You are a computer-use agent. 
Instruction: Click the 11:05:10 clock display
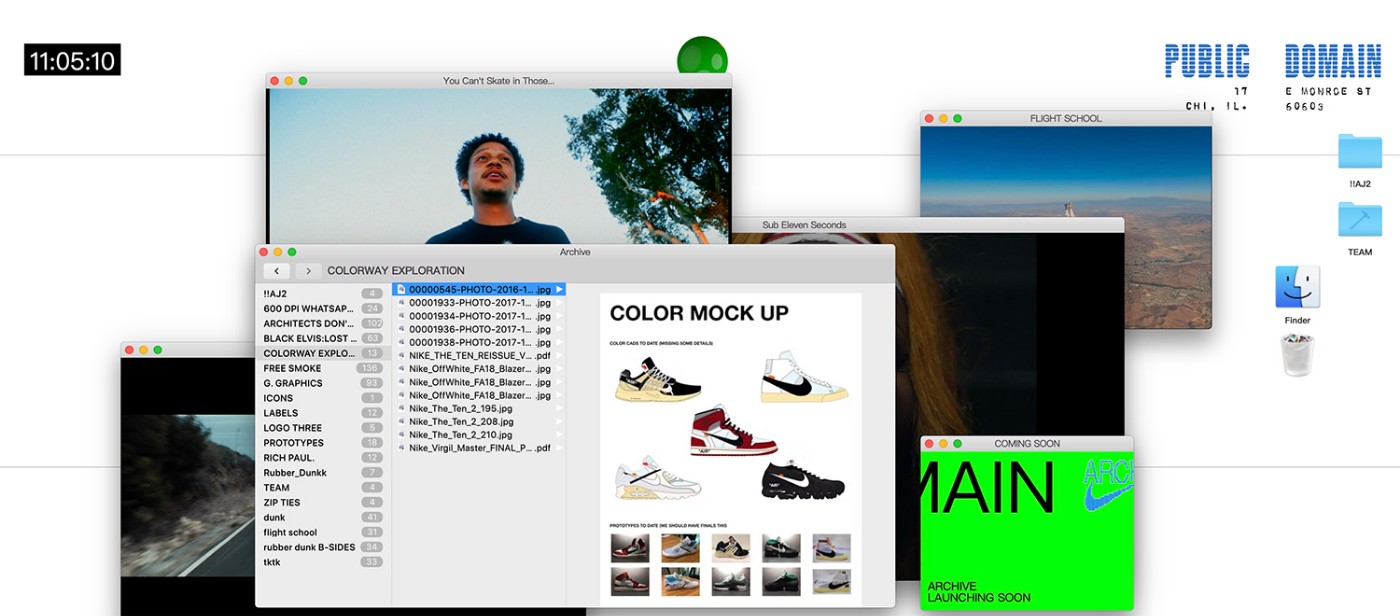pyautogui.click(x=72, y=61)
